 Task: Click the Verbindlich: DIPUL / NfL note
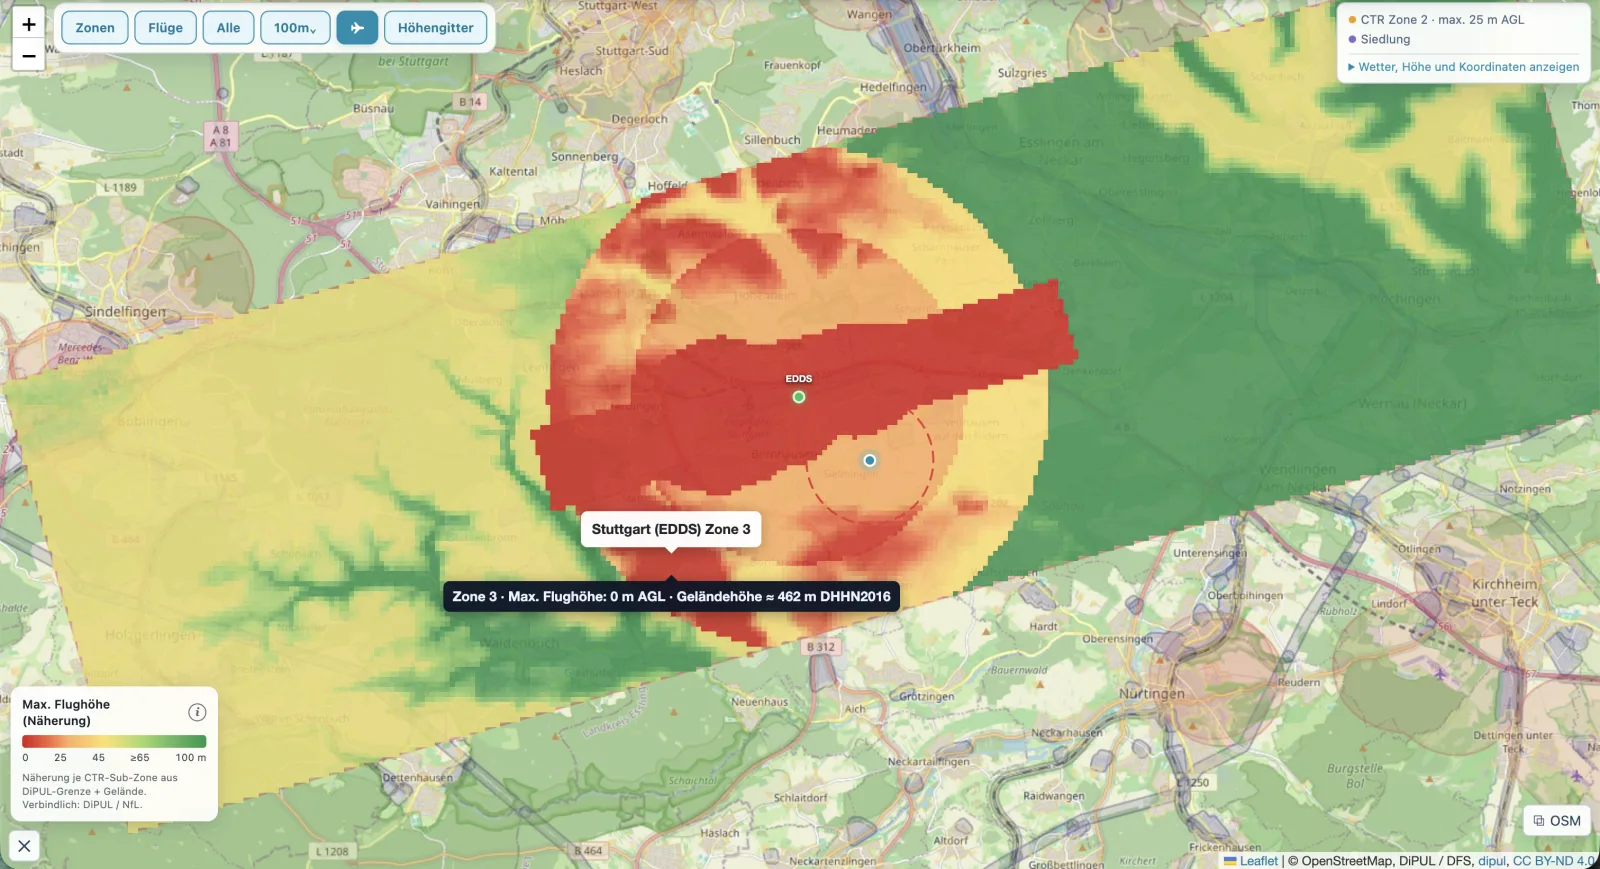click(x=82, y=805)
